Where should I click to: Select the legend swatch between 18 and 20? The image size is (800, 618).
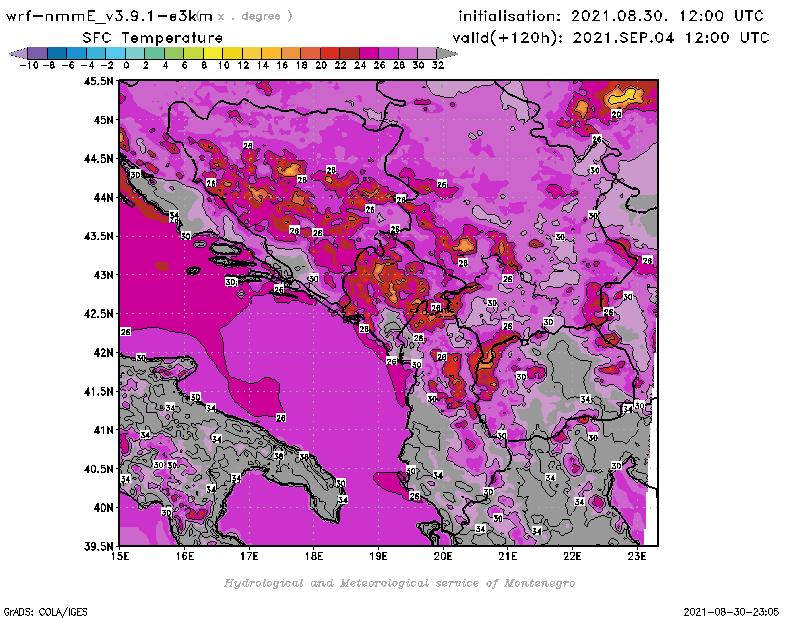[310, 53]
